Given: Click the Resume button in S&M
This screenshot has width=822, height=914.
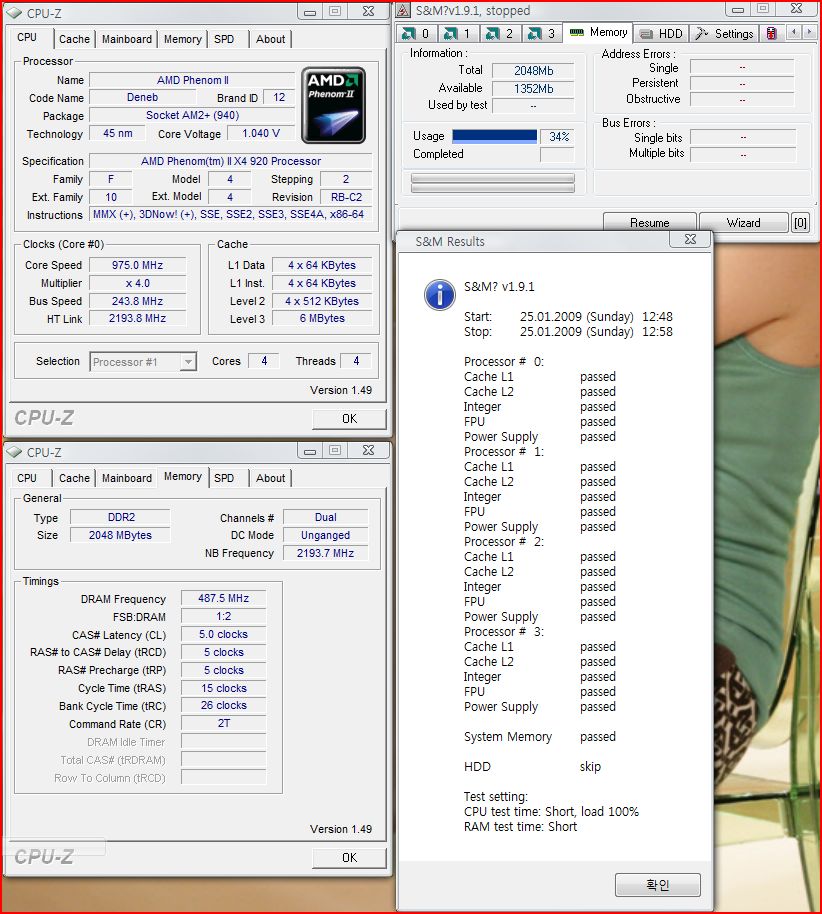Looking at the screenshot, I should pyautogui.click(x=649, y=223).
